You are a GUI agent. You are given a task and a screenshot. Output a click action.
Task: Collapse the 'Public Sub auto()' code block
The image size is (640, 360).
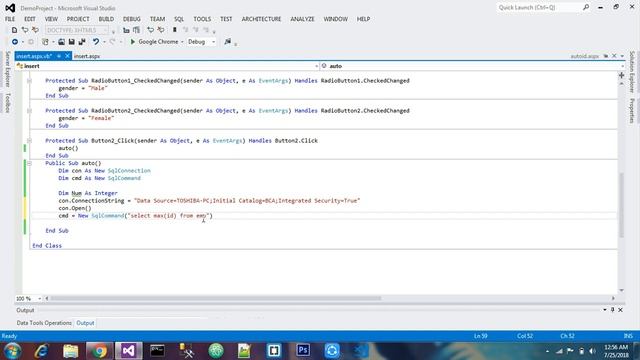(x=29, y=163)
